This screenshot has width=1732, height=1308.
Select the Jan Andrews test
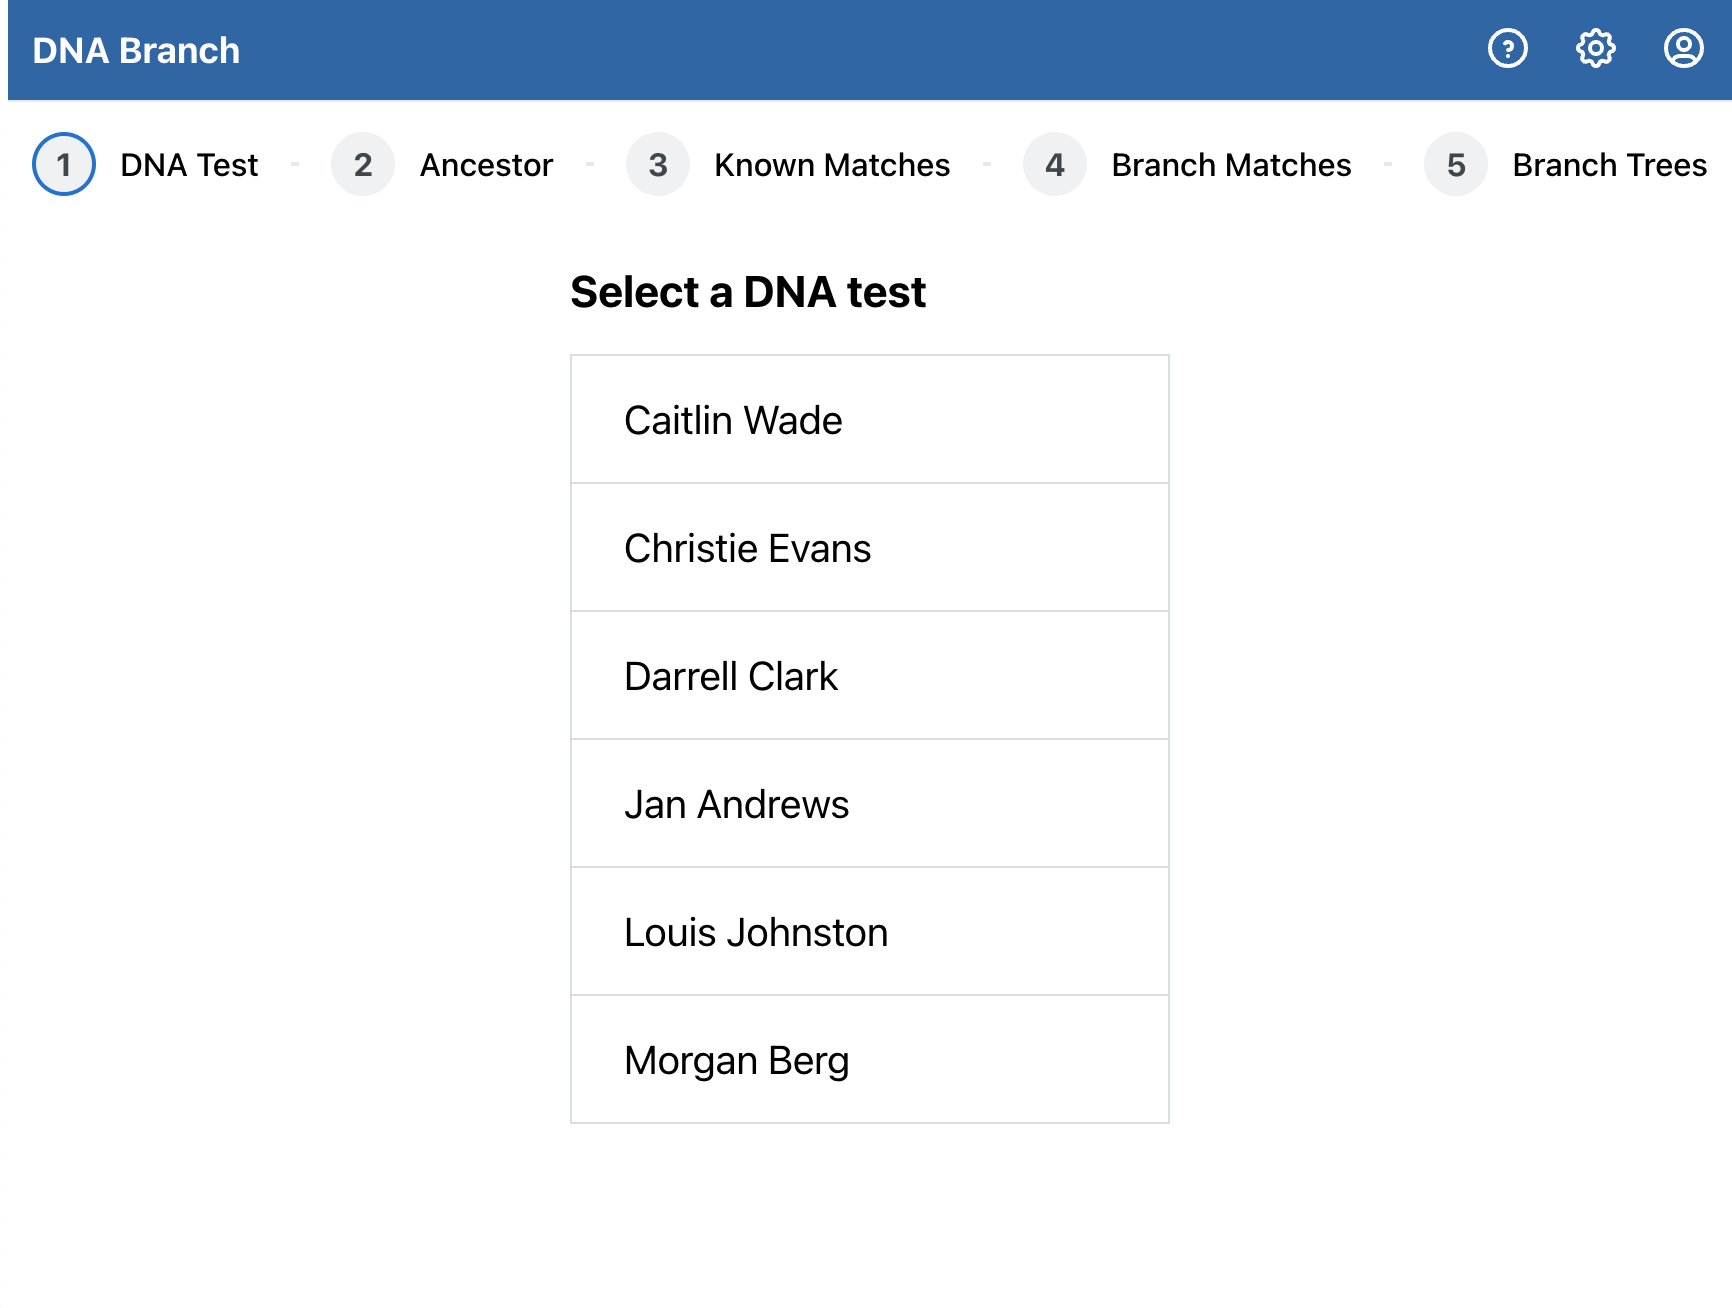[x=869, y=804]
